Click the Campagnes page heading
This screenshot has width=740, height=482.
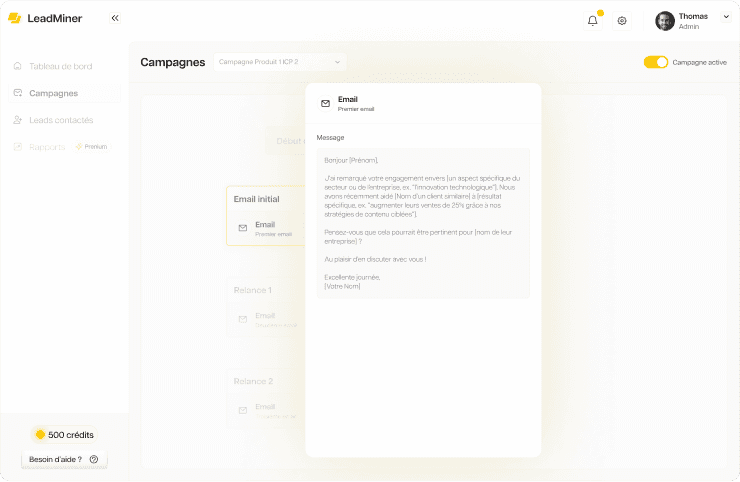click(x=173, y=62)
